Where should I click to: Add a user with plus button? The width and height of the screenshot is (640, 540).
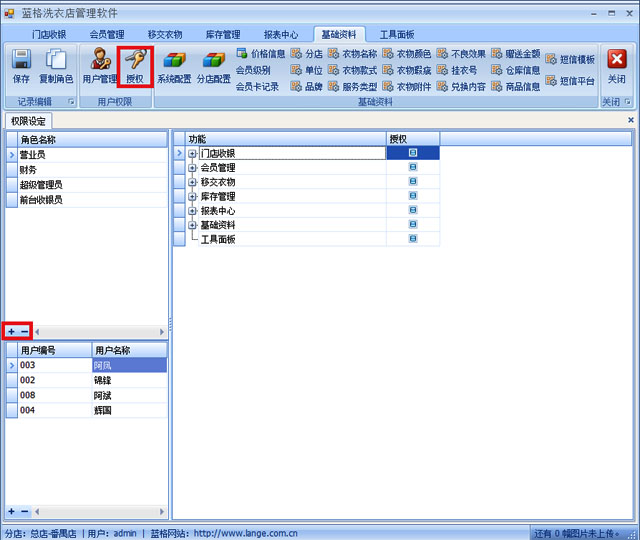click(11, 511)
